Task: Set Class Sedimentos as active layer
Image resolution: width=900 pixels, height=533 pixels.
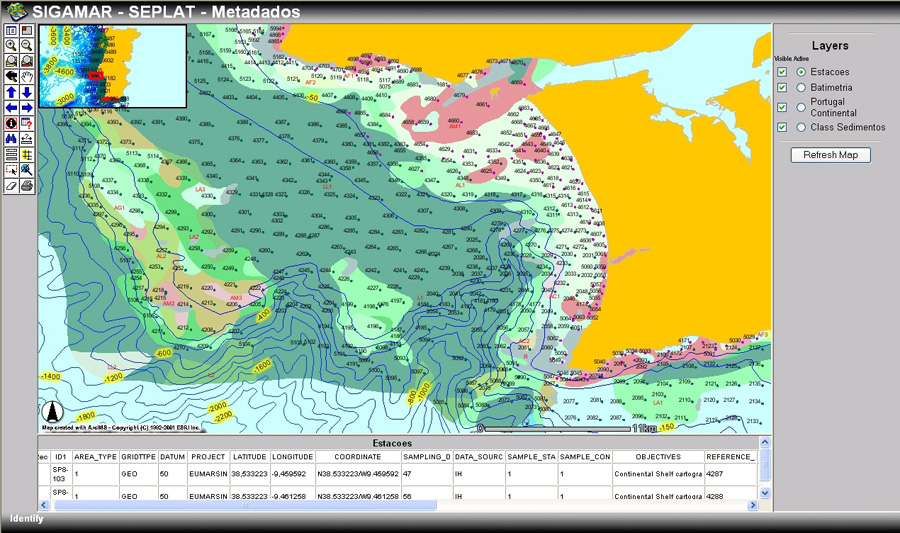Action: (x=801, y=127)
